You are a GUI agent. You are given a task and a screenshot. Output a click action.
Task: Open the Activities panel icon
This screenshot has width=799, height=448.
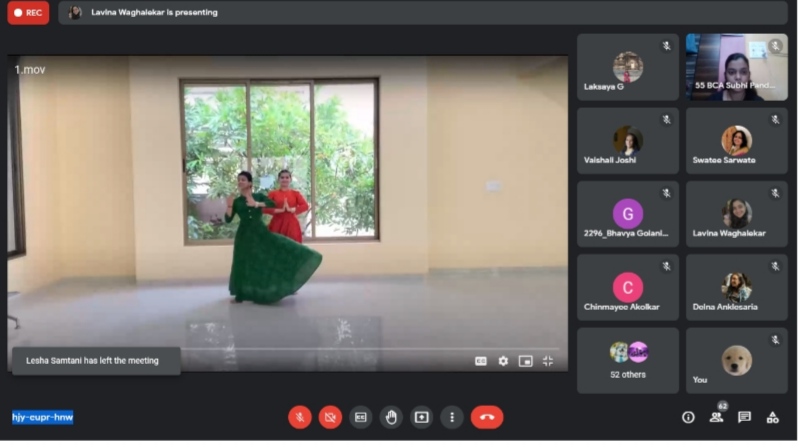772,417
